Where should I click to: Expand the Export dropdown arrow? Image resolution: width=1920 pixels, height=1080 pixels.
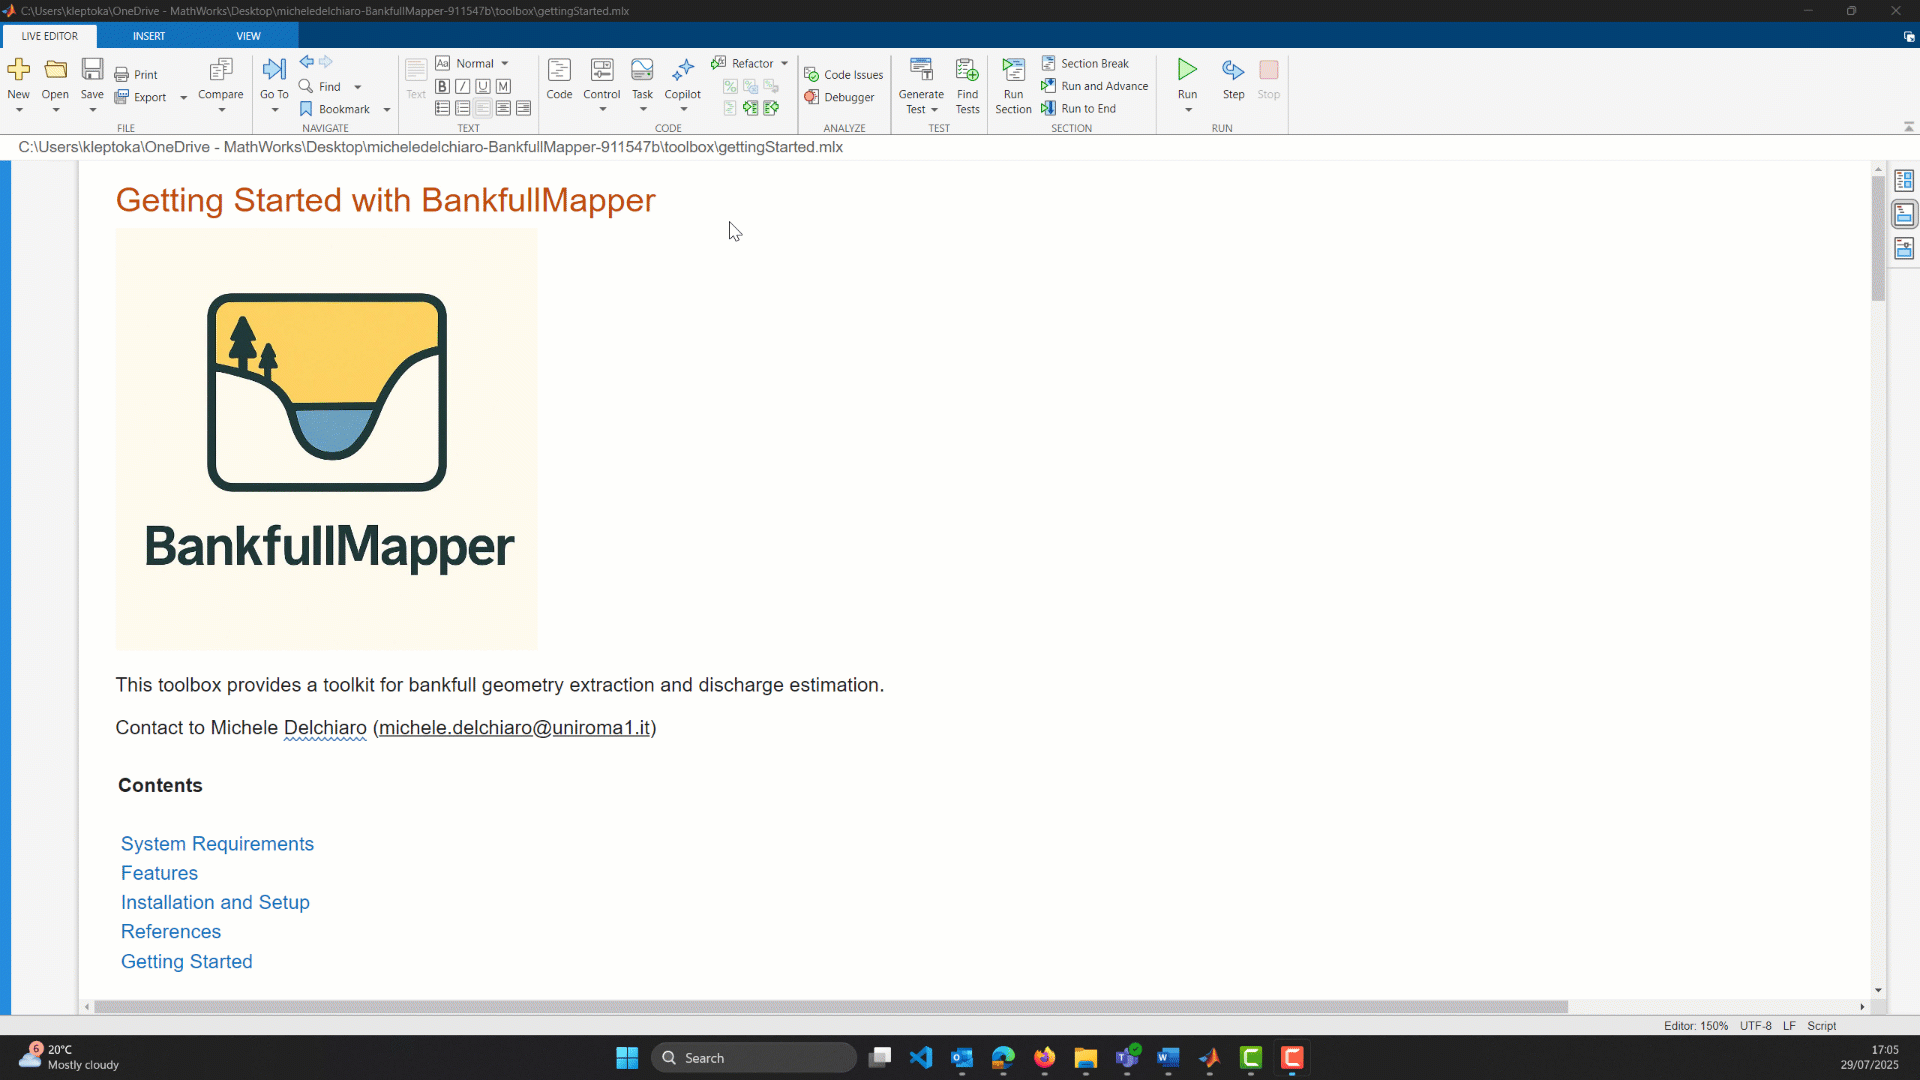183,98
